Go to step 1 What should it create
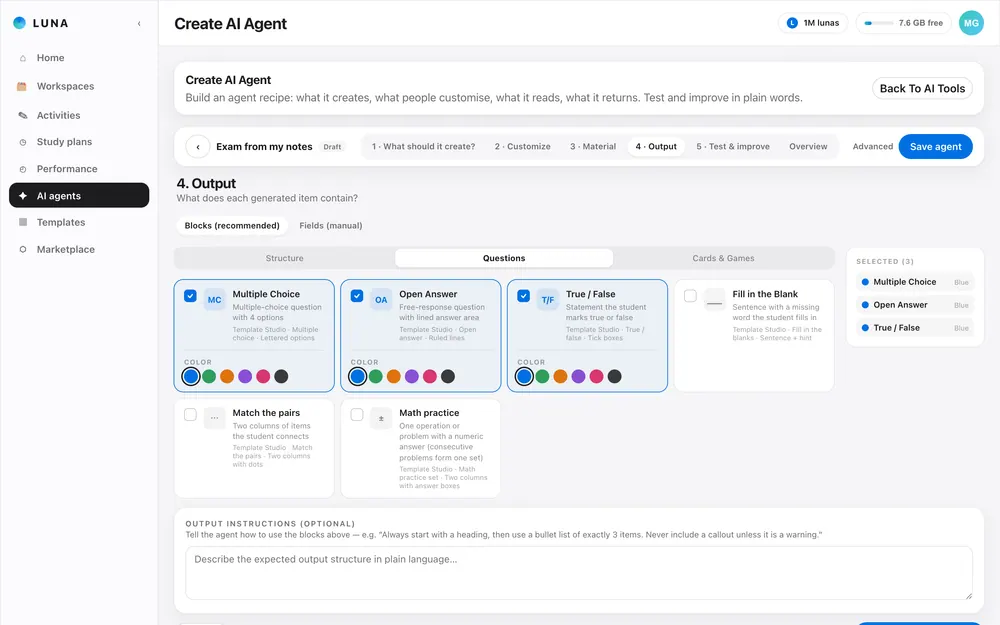This screenshot has width=1000, height=625. pyautogui.click(x=423, y=147)
